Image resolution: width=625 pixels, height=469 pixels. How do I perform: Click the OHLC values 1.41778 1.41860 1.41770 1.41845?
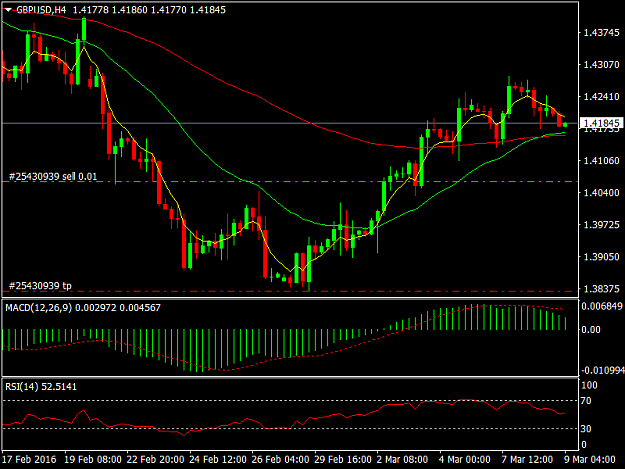pos(149,10)
